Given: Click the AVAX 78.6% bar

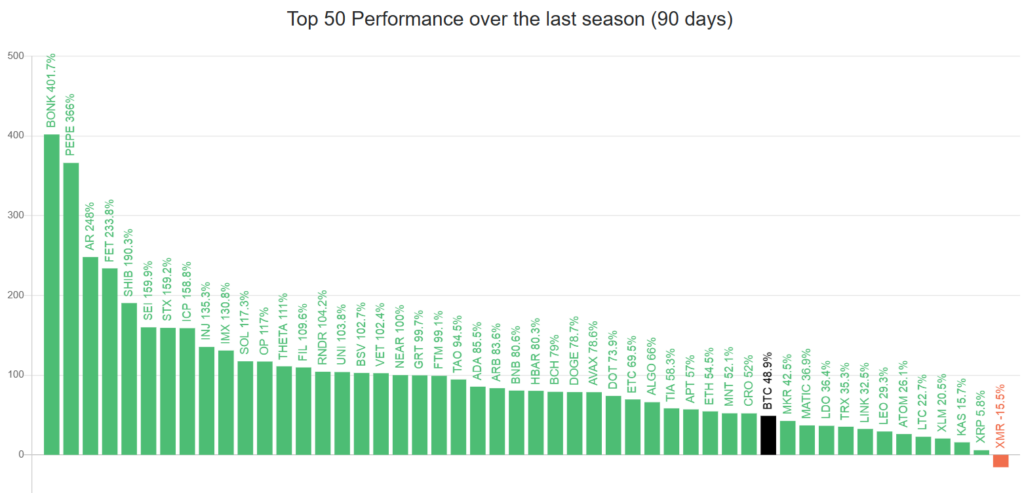Looking at the screenshot, I should [594, 423].
